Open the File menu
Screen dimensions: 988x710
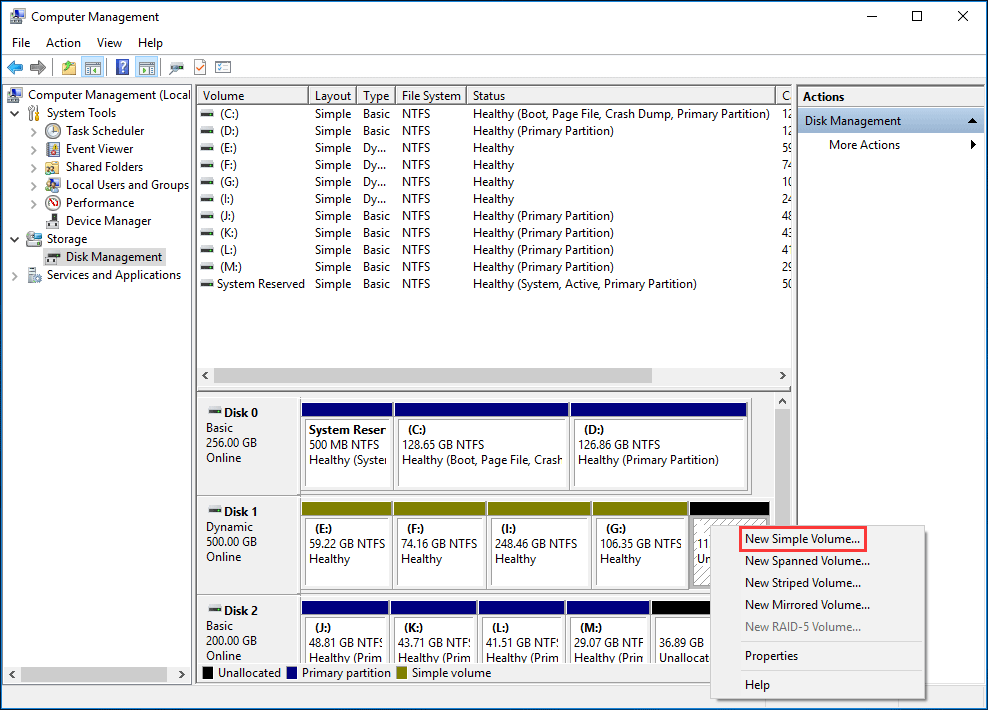click(21, 43)
